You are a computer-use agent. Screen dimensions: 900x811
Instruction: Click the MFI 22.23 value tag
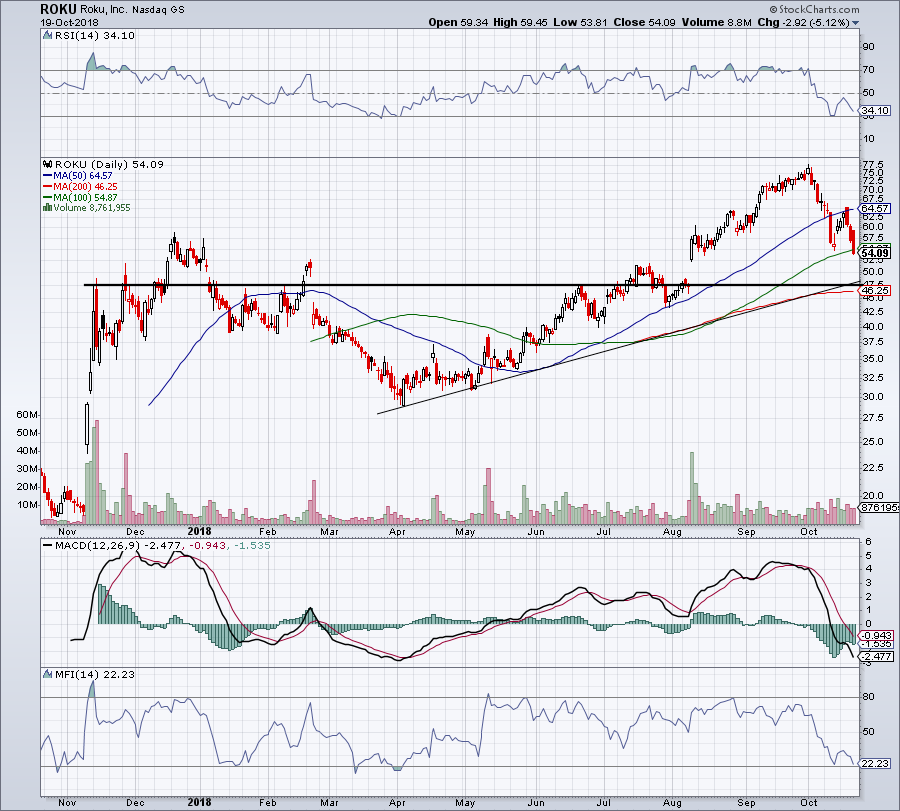(875, 764)
